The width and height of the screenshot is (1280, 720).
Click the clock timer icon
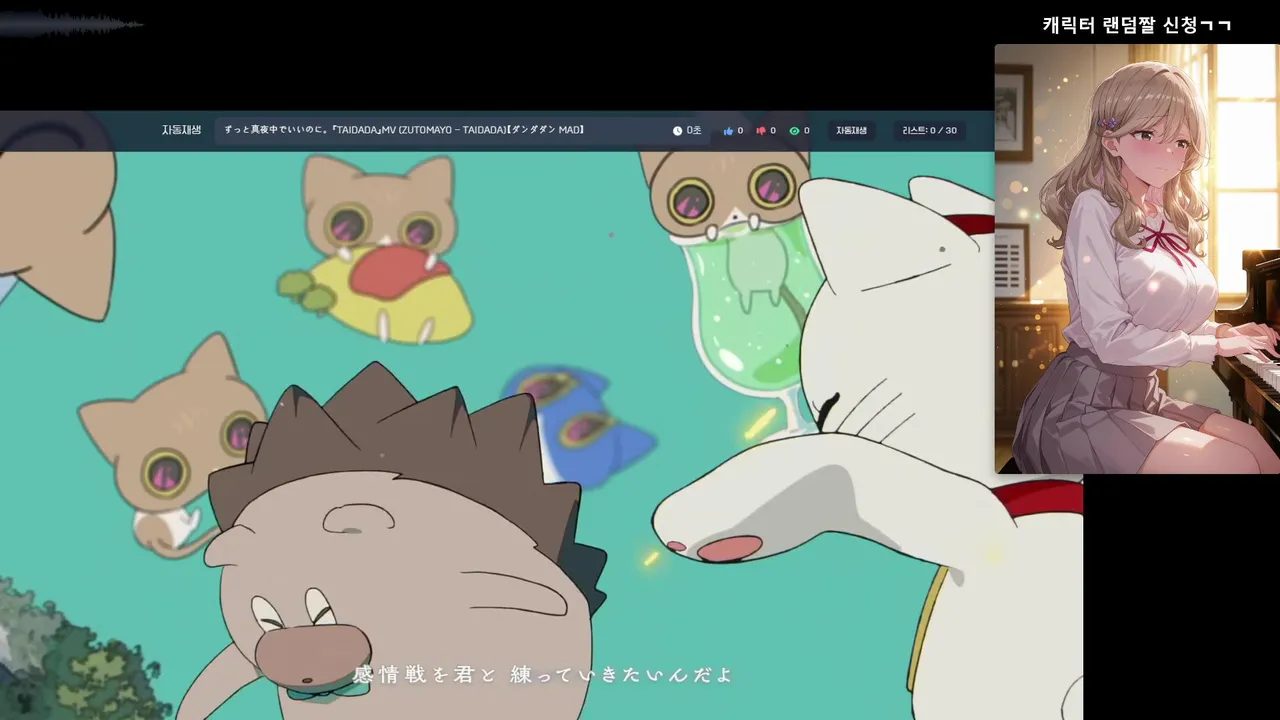(x=677, y=131)
